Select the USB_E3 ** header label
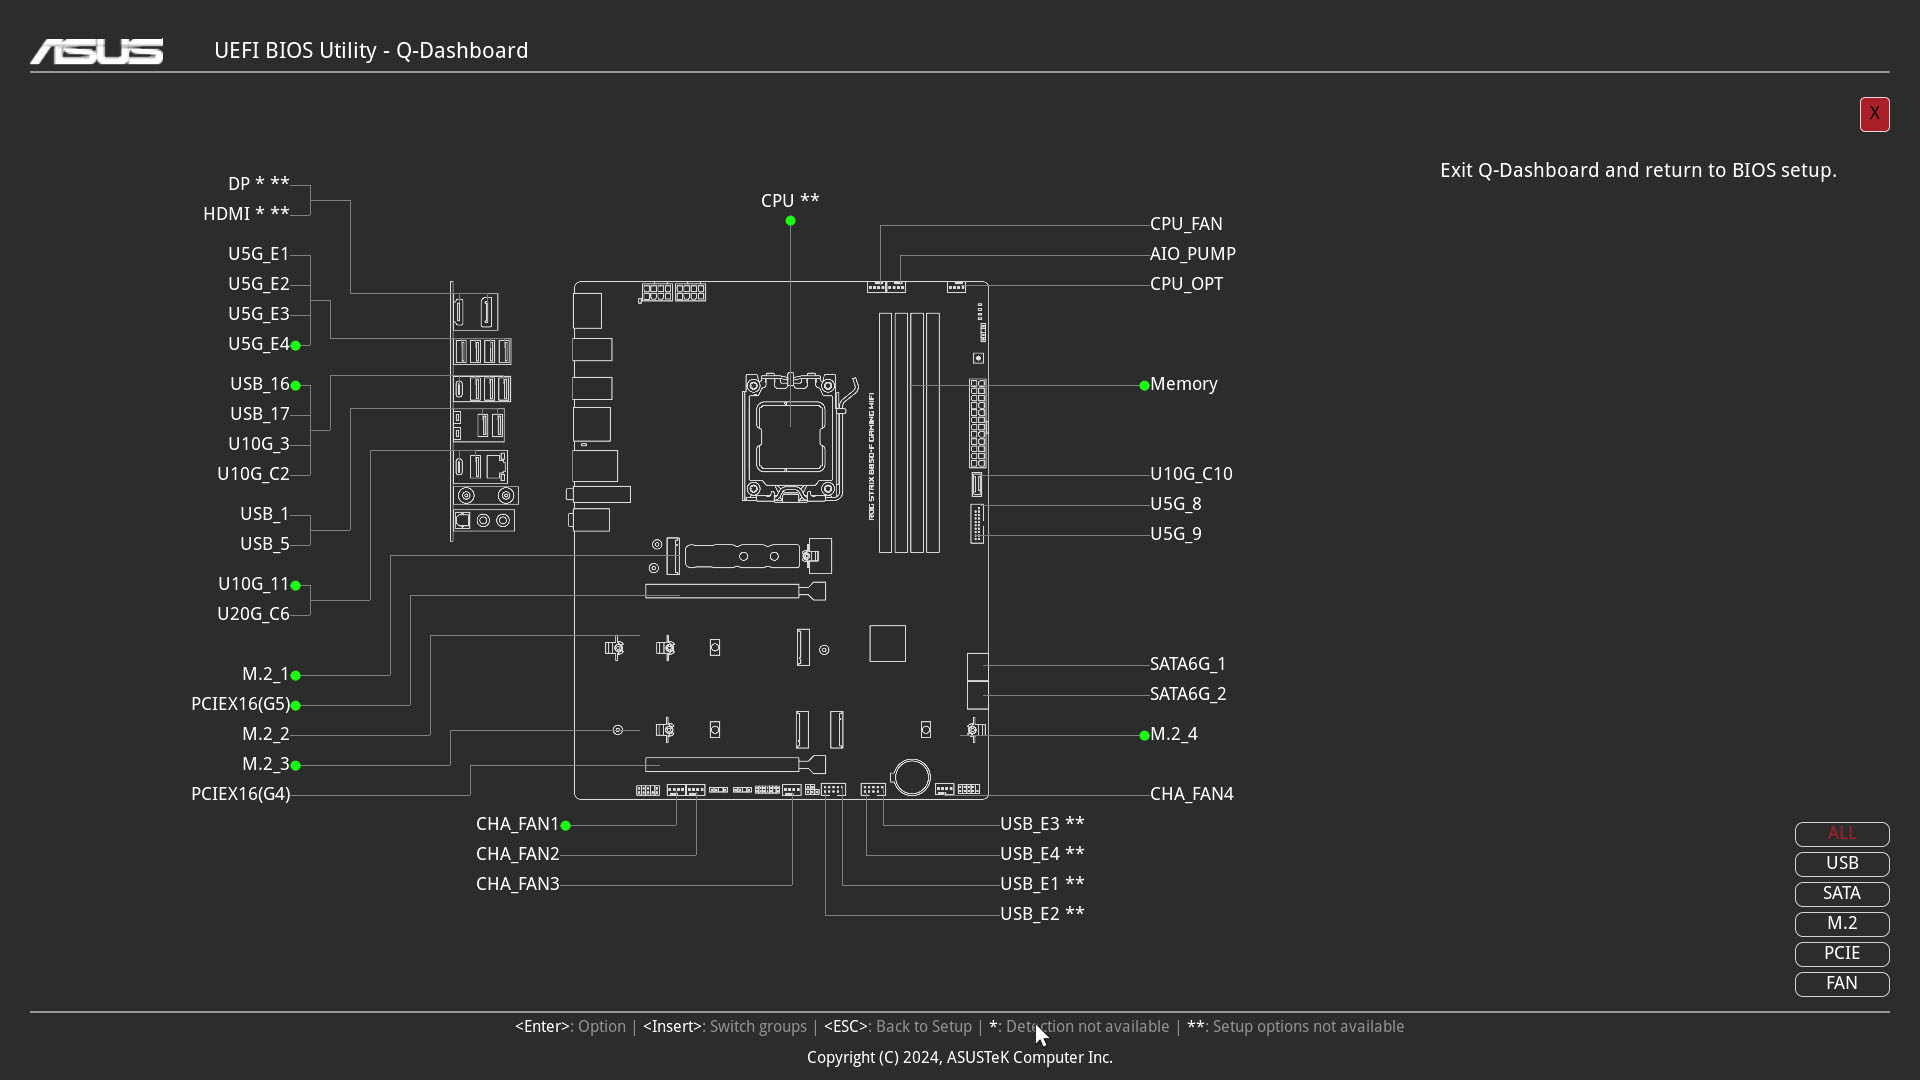The image size is (1920, 1080). coord(1042,824)
